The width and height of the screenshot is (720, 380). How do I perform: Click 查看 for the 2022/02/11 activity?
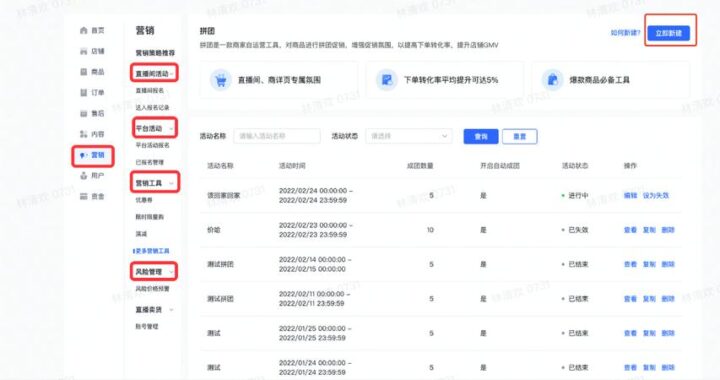(x=630, y=299)
